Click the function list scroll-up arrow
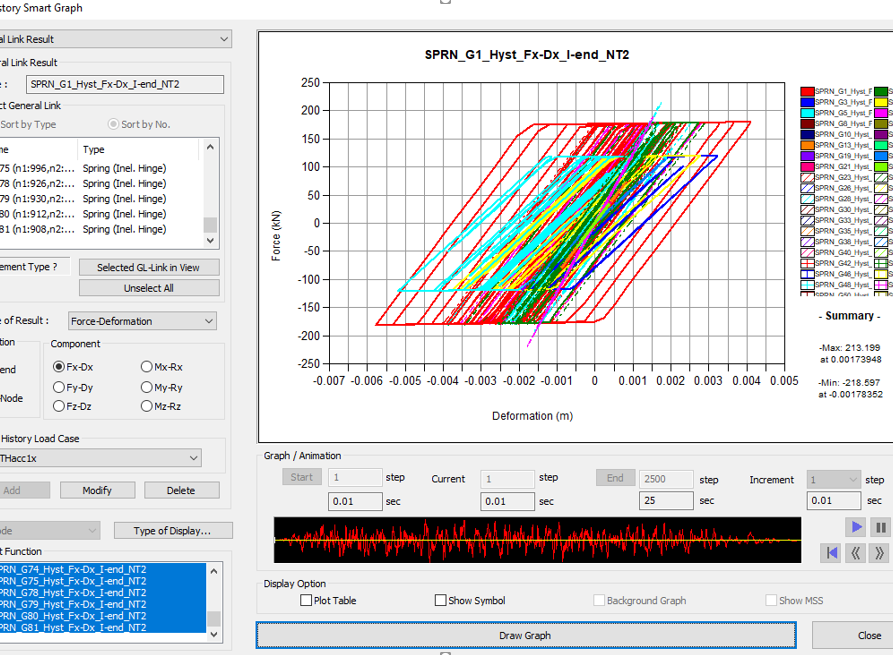 point(214,571)
